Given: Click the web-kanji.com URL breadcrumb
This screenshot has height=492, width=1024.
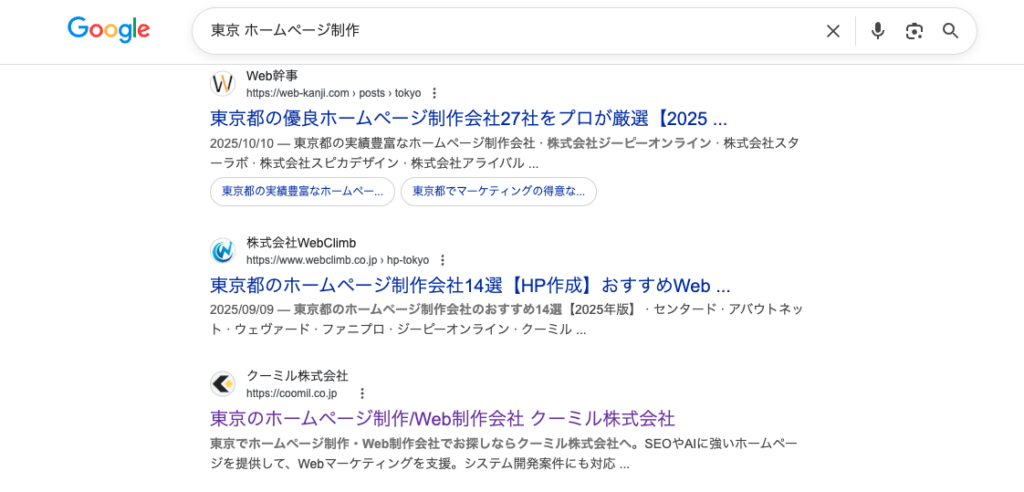Looking at the screenshot, I should click(333, 93).
